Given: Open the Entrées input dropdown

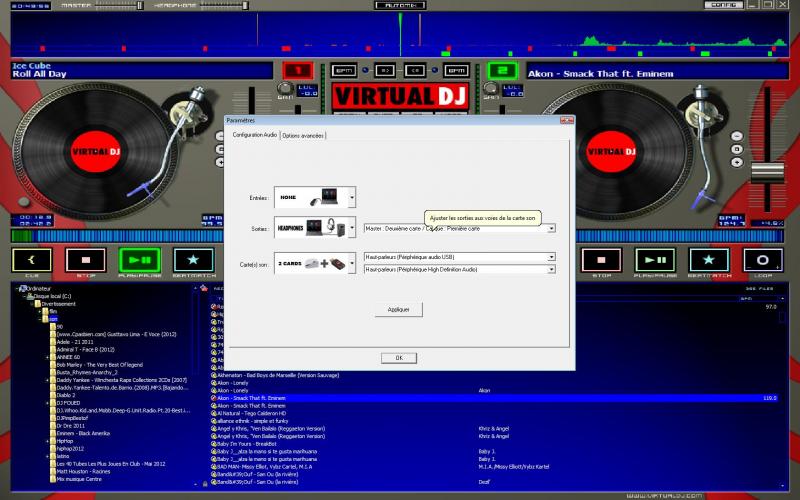Looking at the screenshot, I should [x=352, y=199].
